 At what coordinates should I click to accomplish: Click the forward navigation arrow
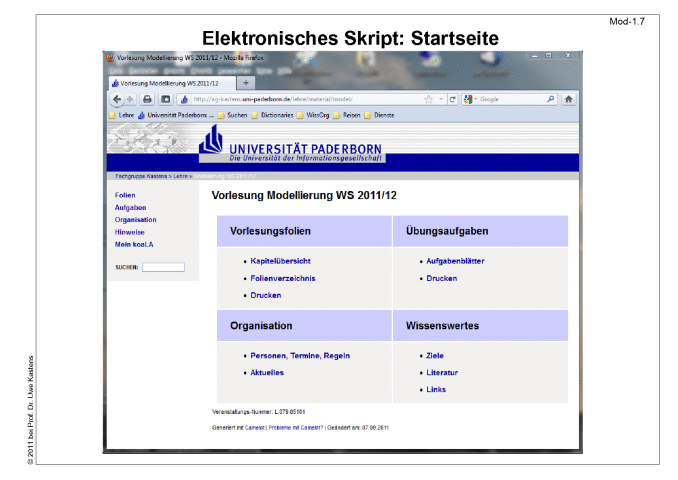pyautogui.click(x=130, y=99)
